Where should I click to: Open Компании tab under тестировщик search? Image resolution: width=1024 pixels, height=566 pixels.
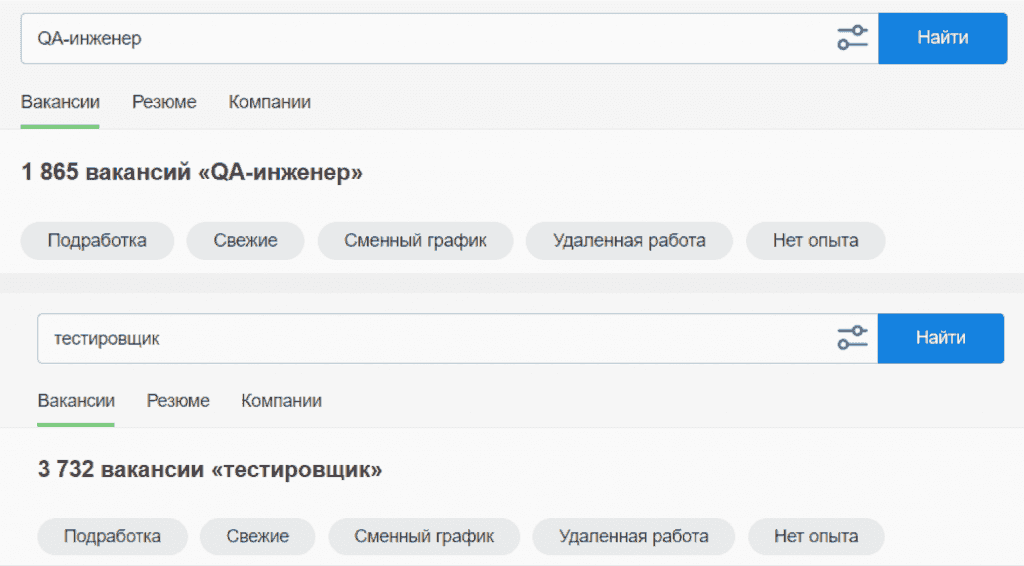[x=281, y=401]
